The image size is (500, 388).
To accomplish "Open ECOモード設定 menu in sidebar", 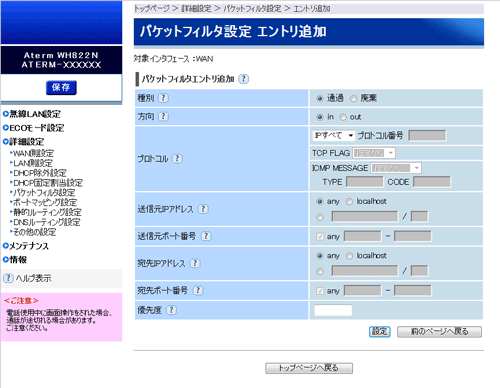I will click(x=37, y=128).
